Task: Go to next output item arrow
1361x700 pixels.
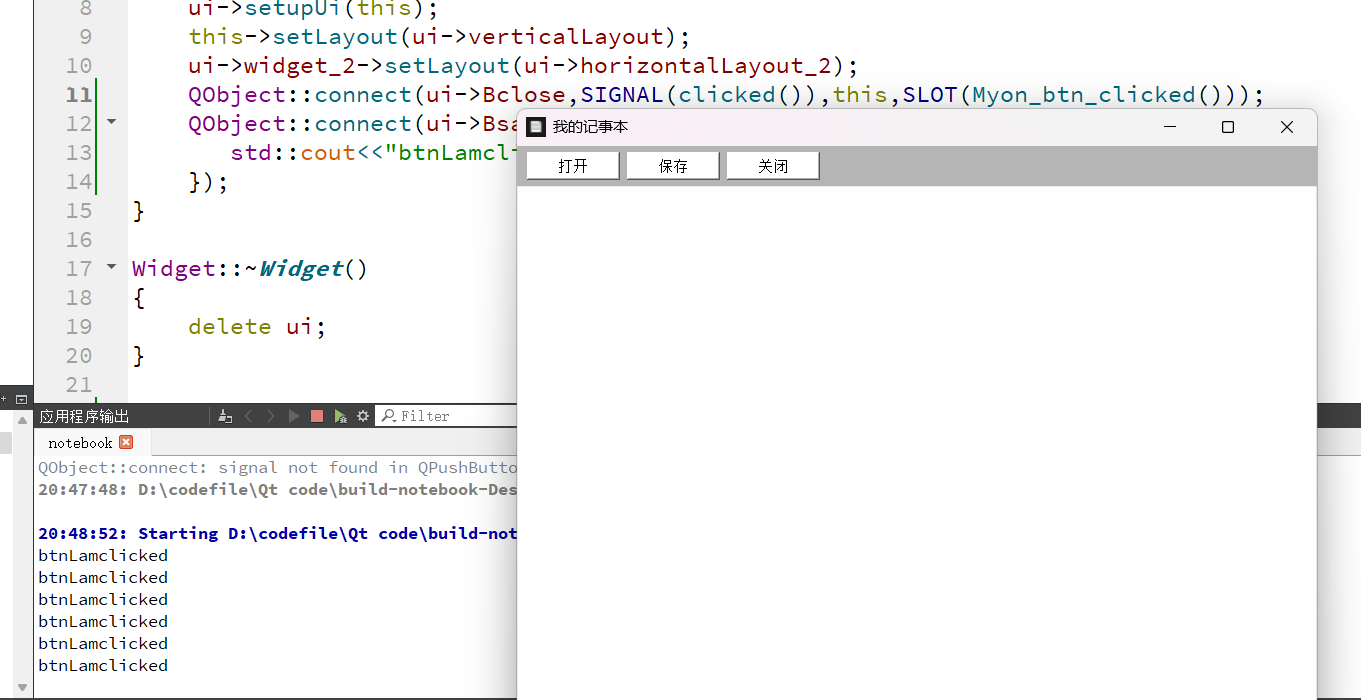Action: click(271, 416)
